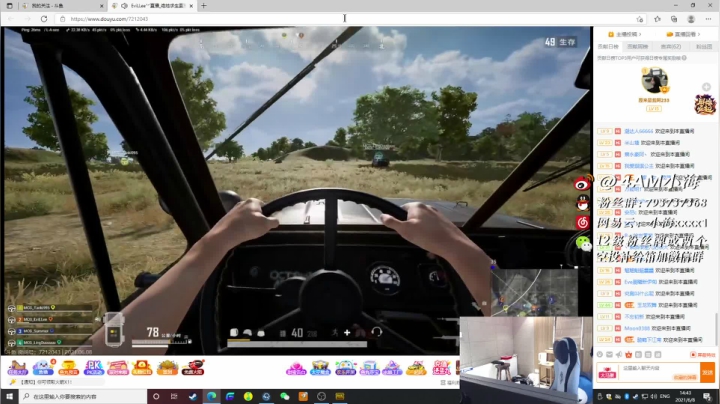Click the NetEase Music red icon

pyautogui.click(x=583, y=223)
